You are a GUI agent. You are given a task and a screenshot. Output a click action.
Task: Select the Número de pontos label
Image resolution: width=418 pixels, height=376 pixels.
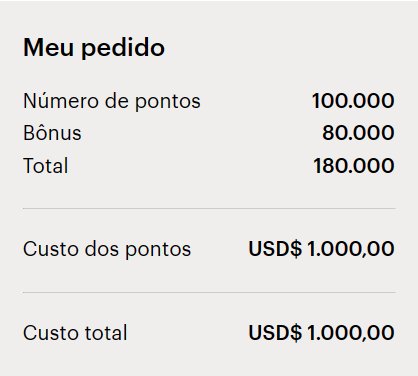click(112, 101)
